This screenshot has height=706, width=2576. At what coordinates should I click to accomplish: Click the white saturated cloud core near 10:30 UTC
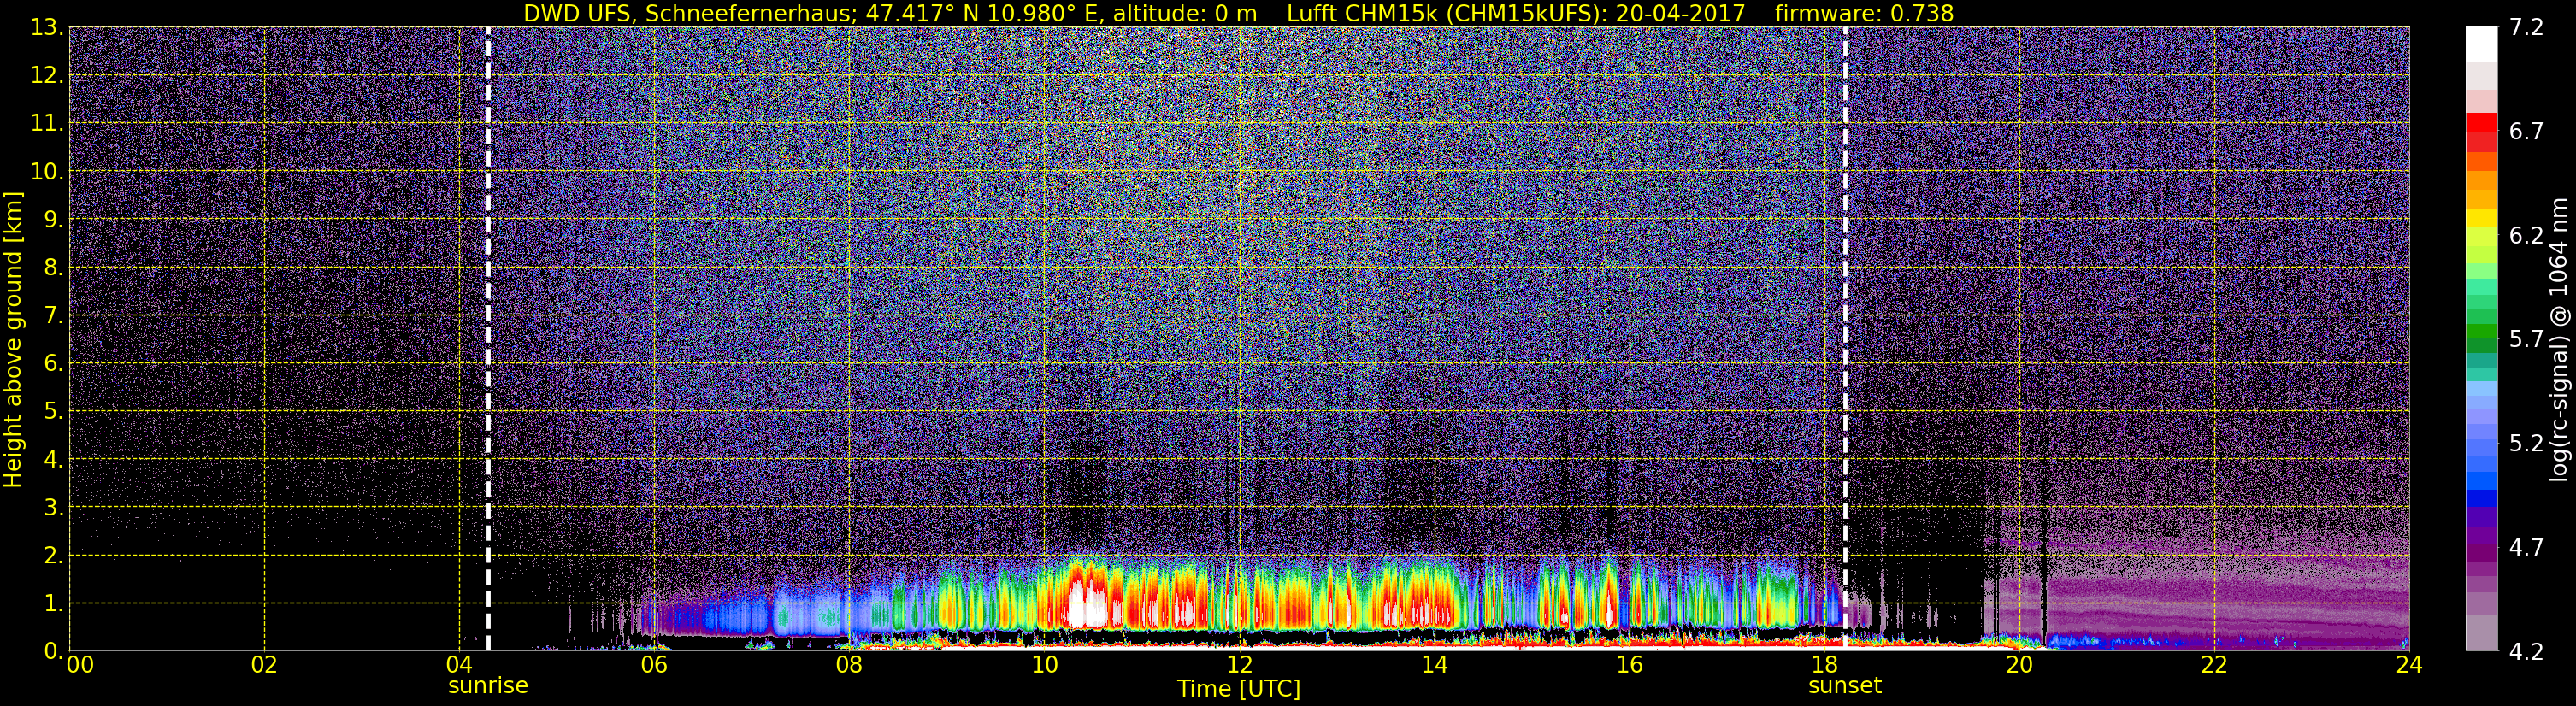[1087, 605]
